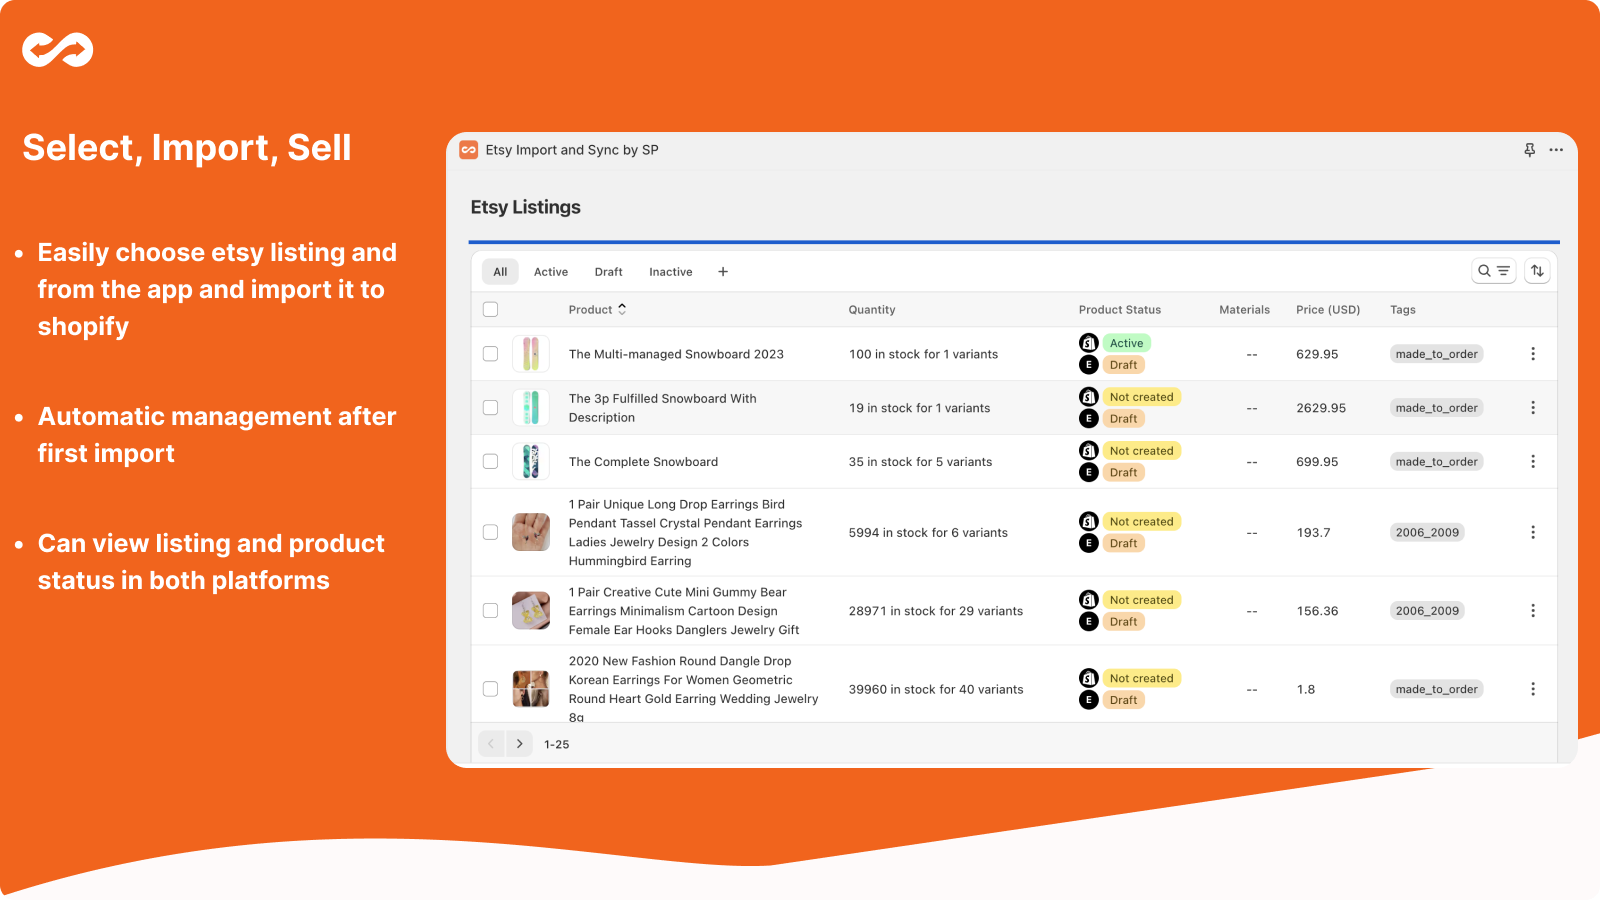Click the price 2629.95
Viewport: 1600px width, 900px height.
coord(1321,408)
